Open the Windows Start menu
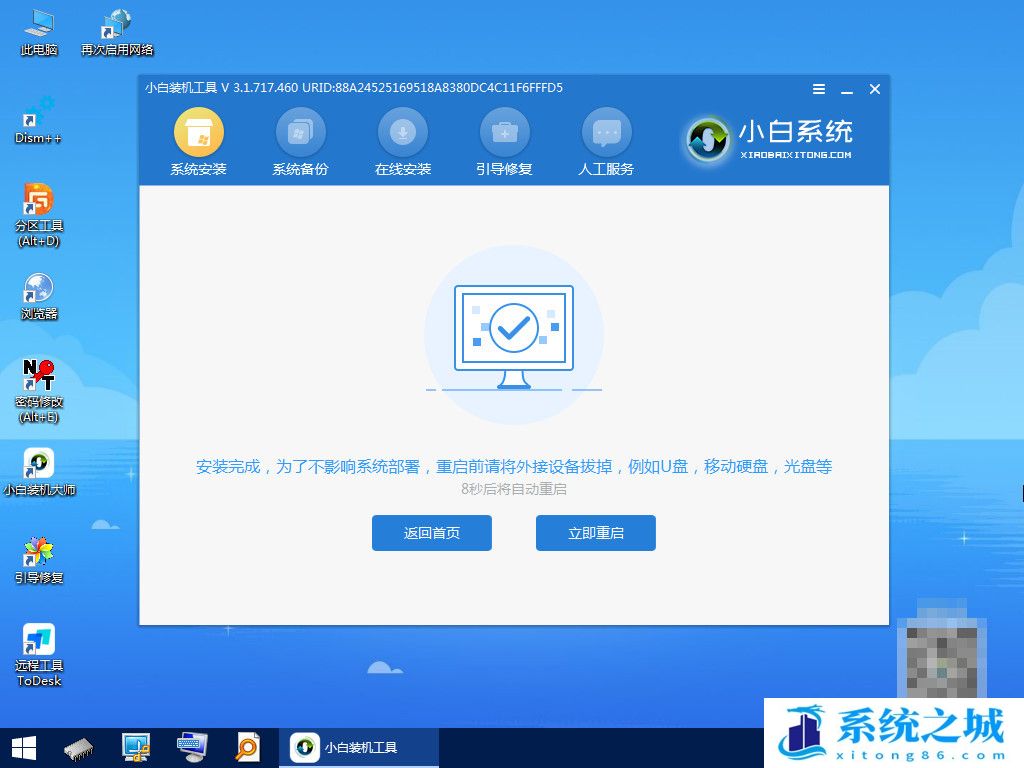Screen dimensions: 1024x768 [22, 747]
